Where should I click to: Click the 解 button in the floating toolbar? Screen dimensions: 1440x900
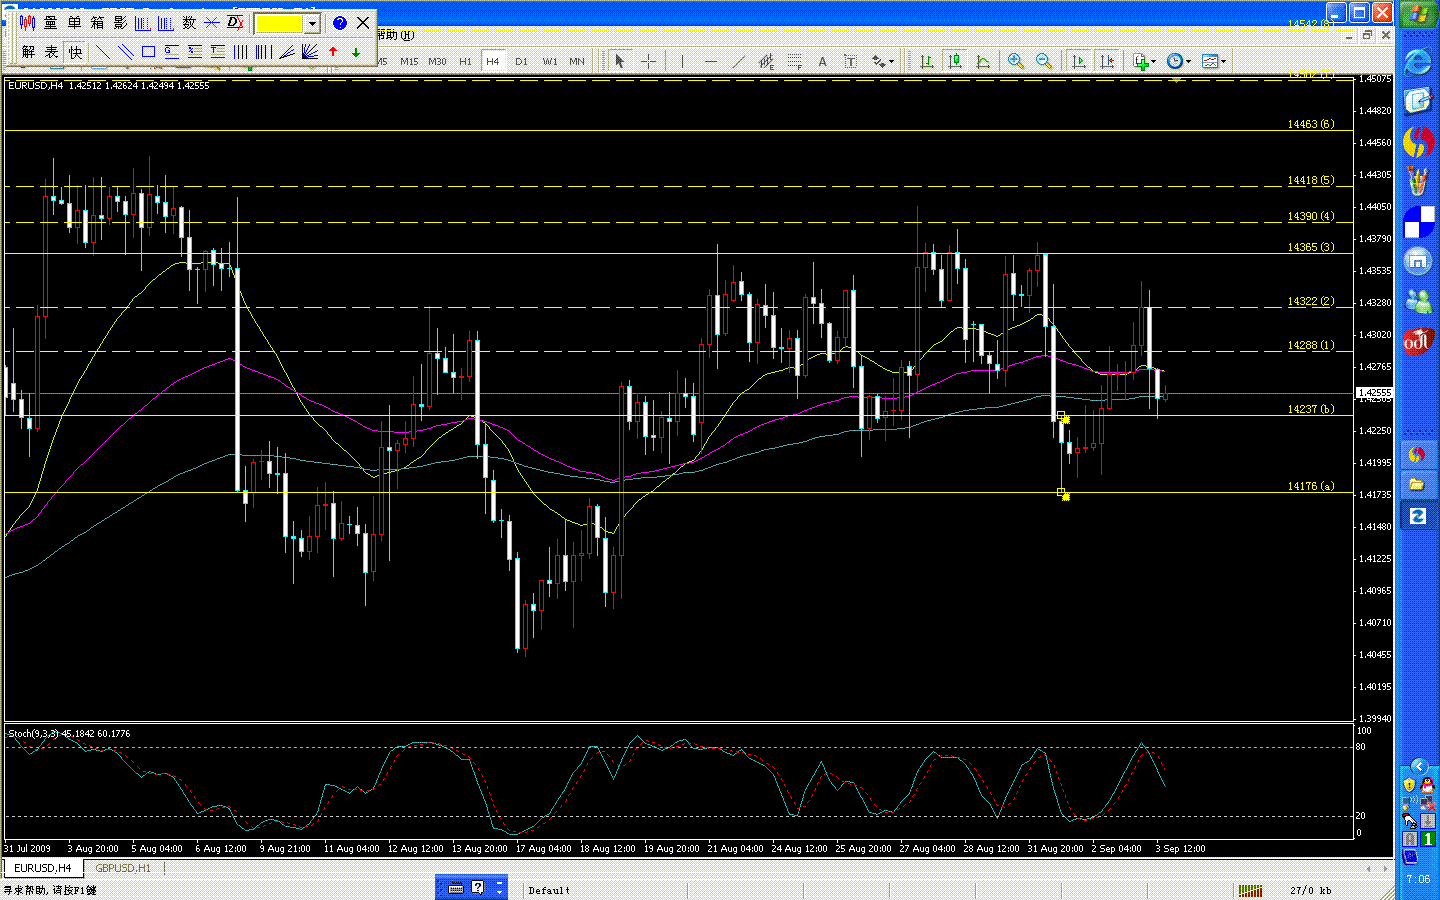pyautogui.click(x=28, y=52)
